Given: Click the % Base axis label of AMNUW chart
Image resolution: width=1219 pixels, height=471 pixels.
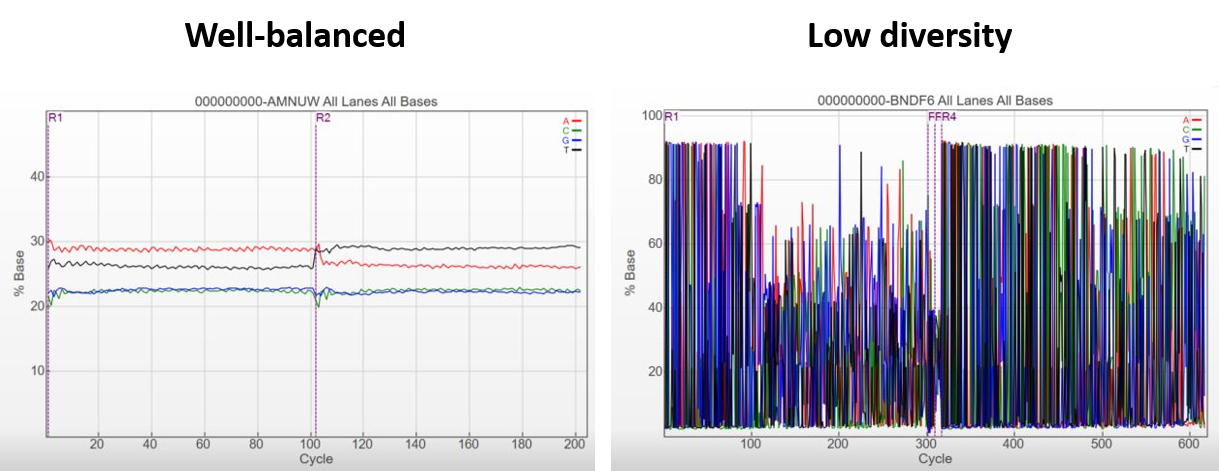Looking at the screenshot, I should point(18,272).
